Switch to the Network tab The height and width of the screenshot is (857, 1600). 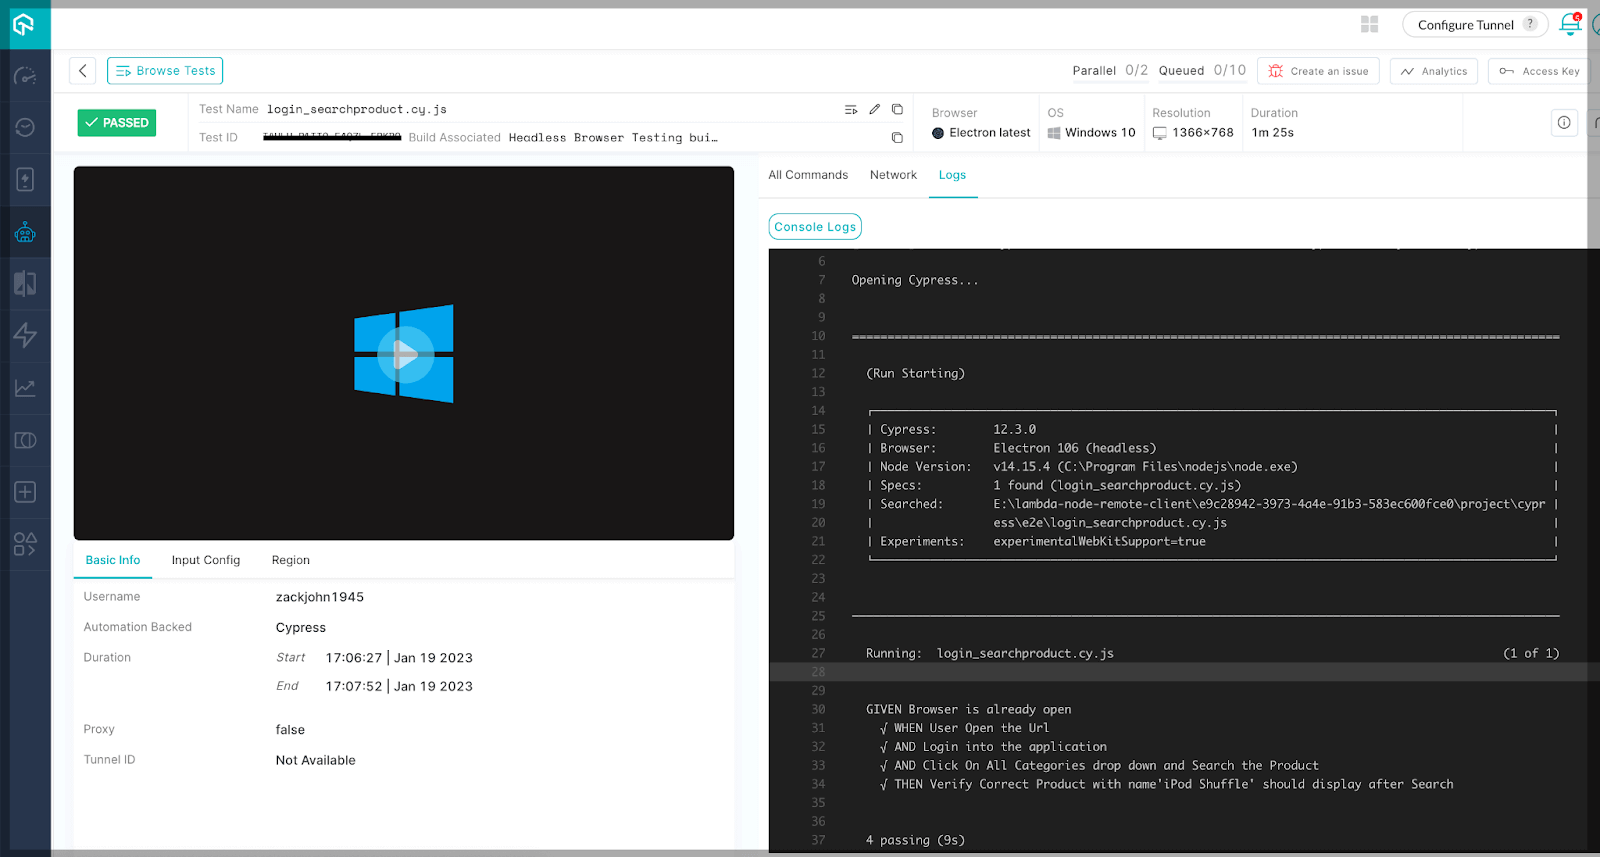[893, 175]
